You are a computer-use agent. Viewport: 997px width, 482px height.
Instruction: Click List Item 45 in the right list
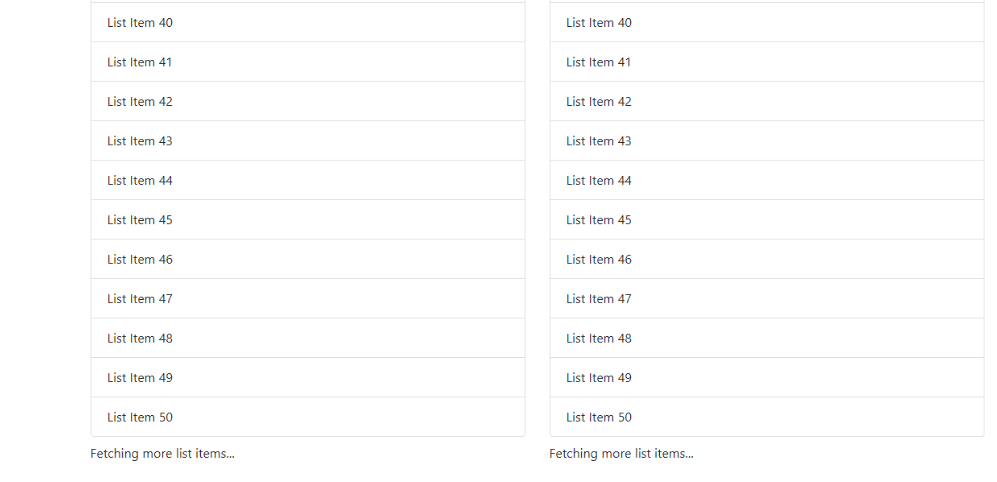(x=599, y=220)
